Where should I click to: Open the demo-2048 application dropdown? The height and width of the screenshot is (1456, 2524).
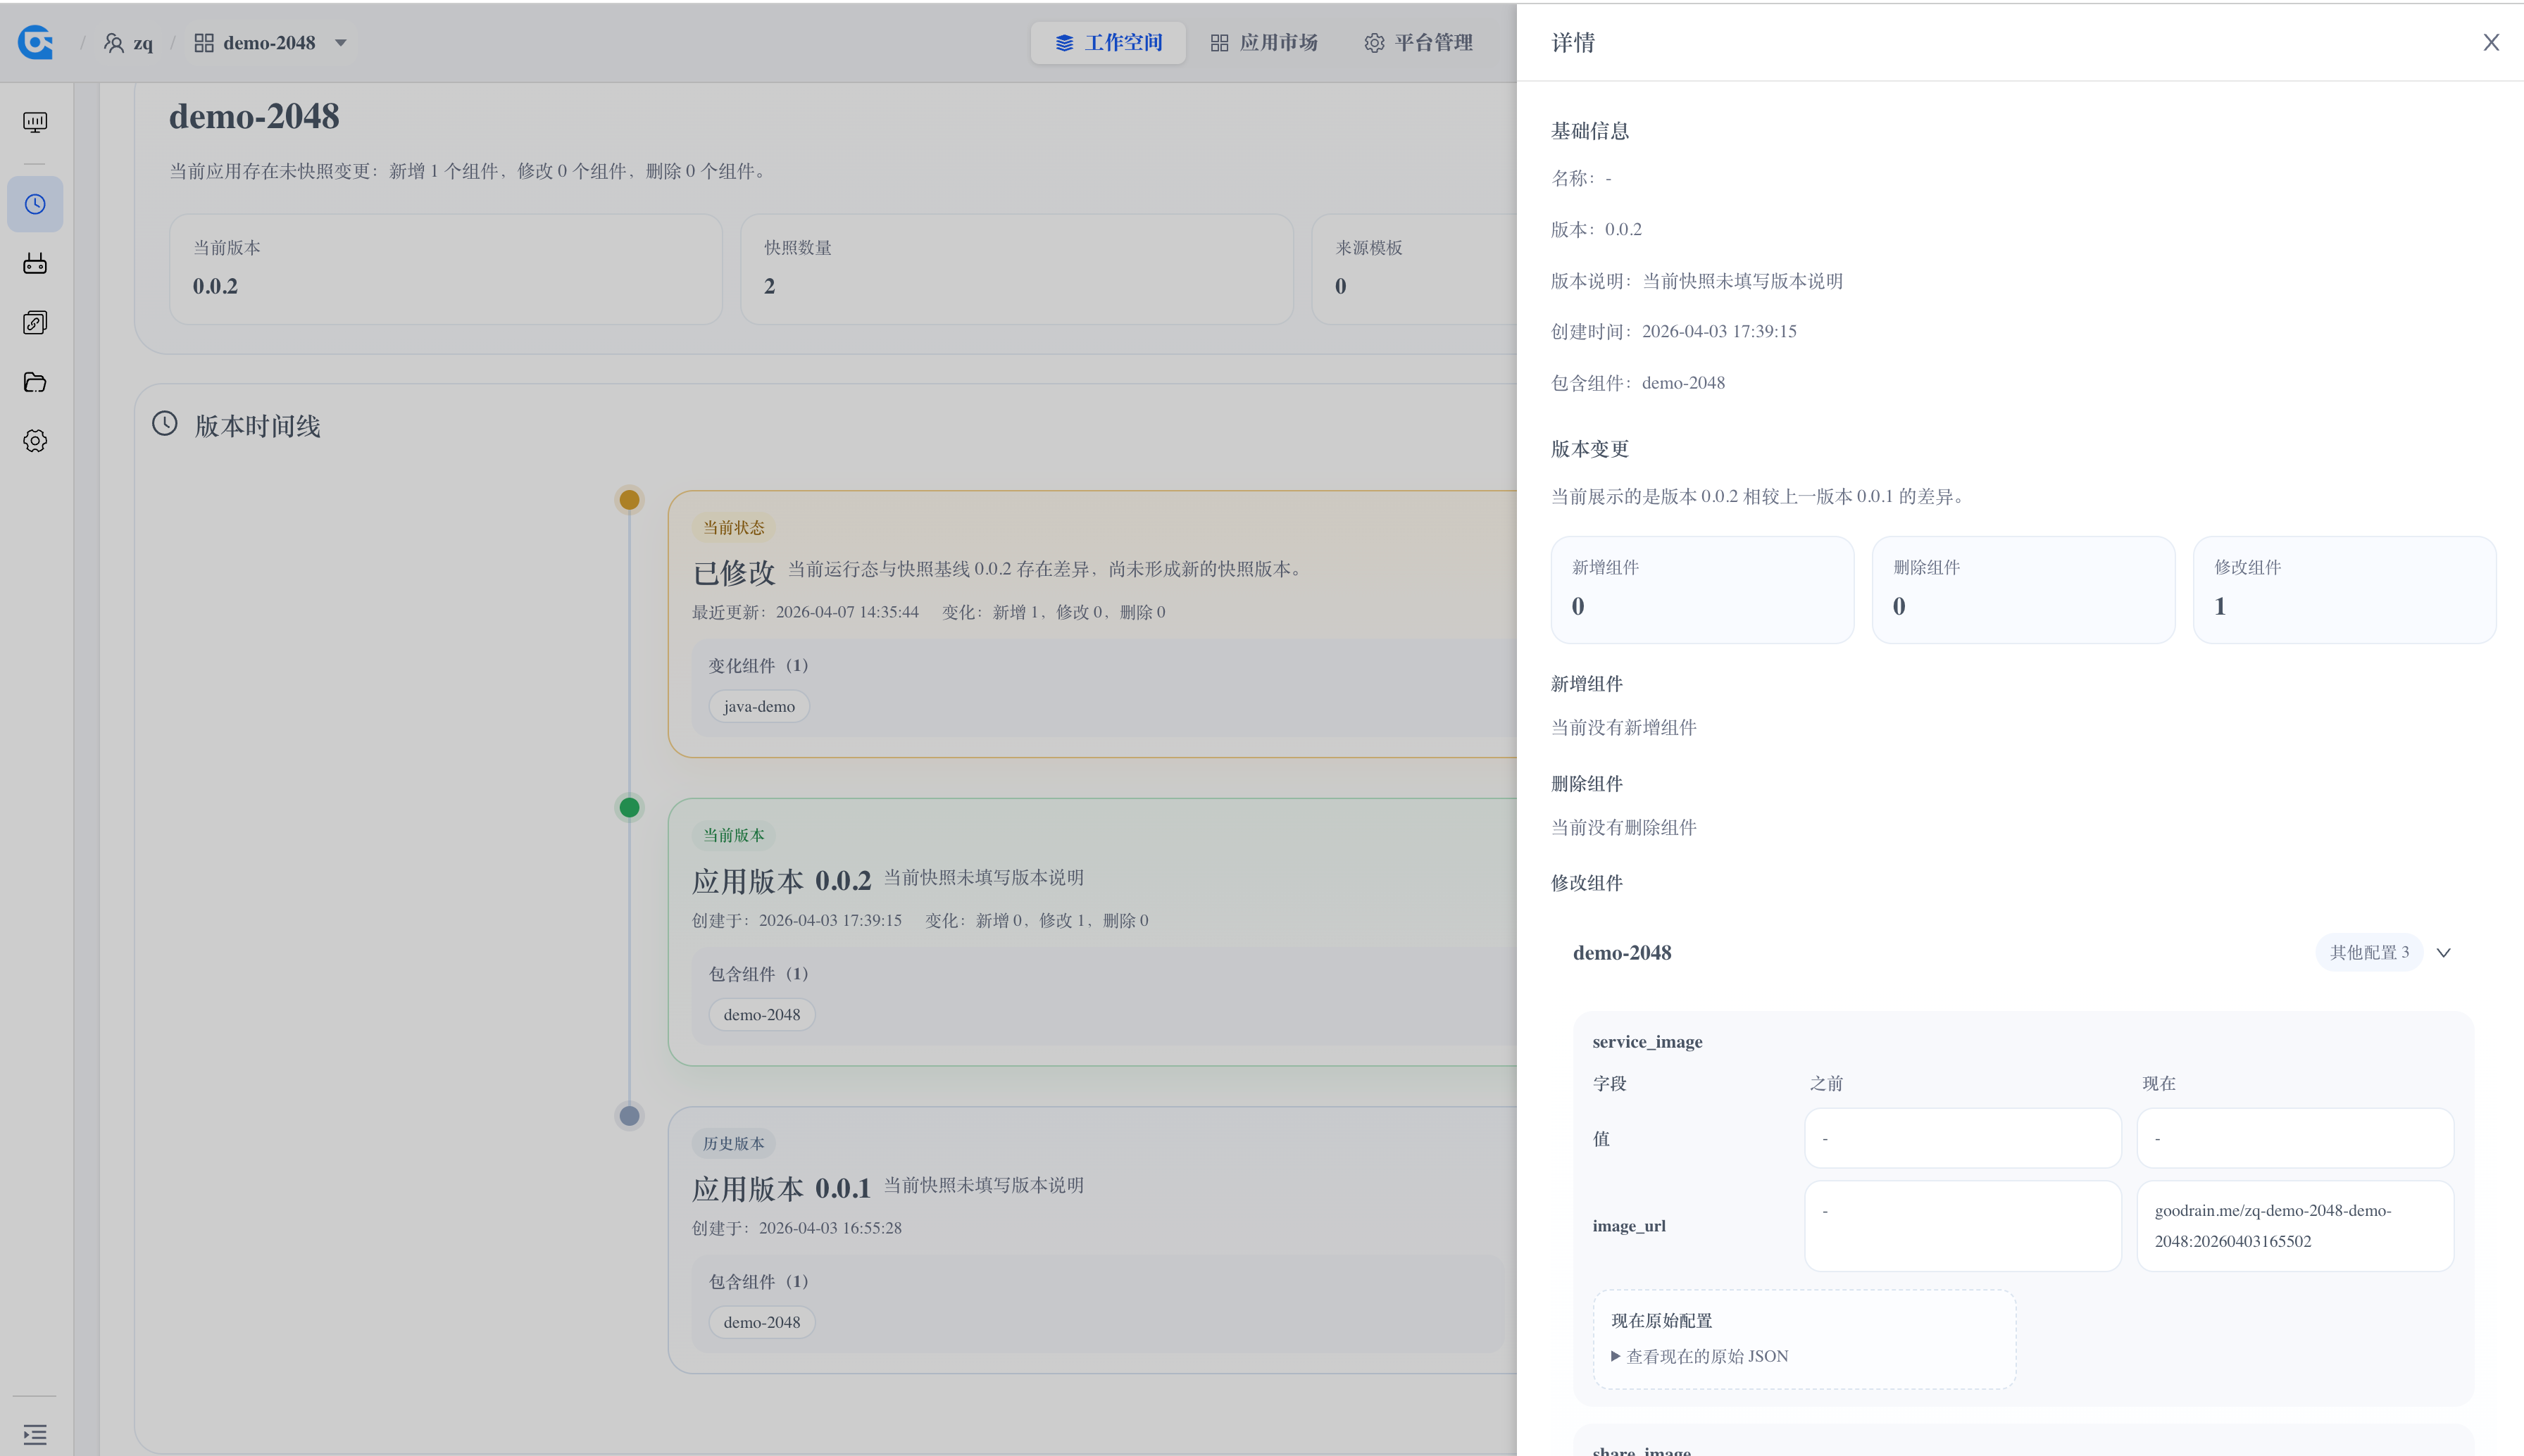tap(340, 43)
